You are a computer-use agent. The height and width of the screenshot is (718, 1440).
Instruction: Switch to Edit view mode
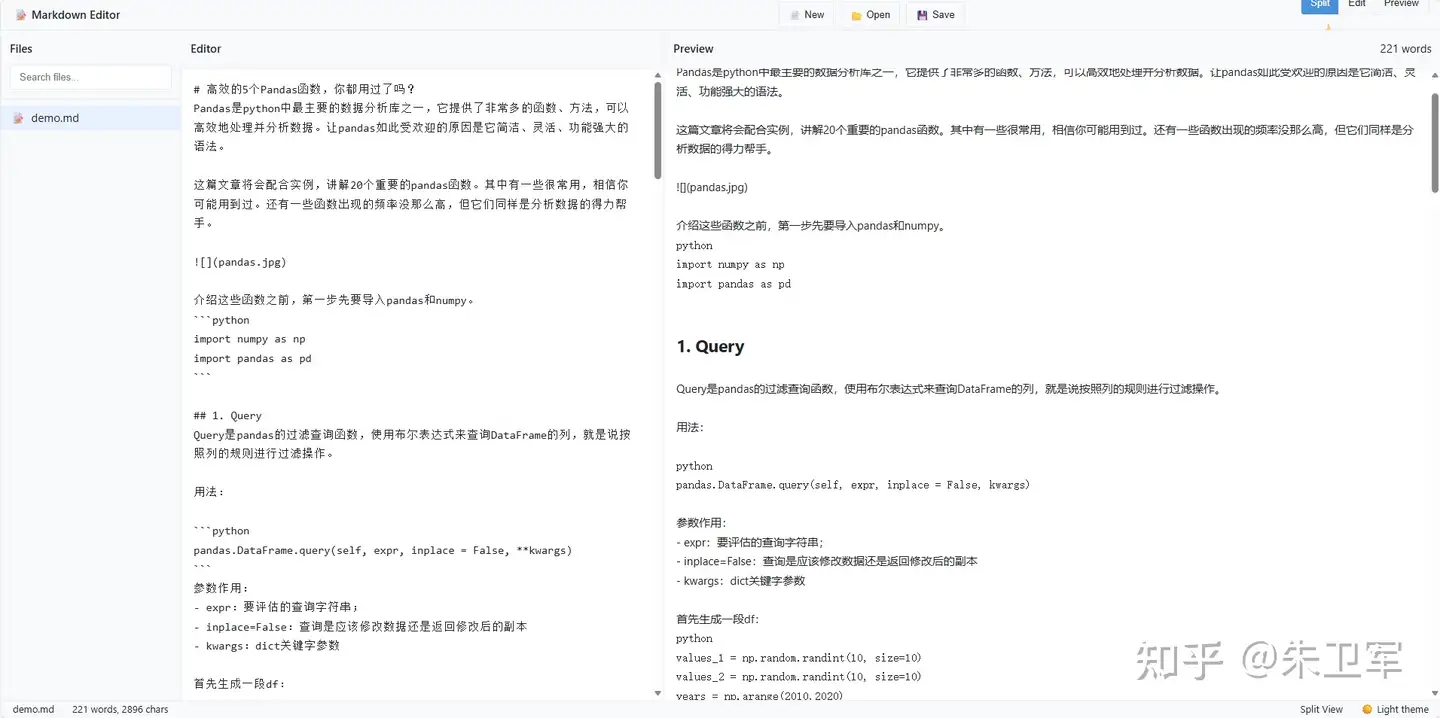tap(1357, 5)
